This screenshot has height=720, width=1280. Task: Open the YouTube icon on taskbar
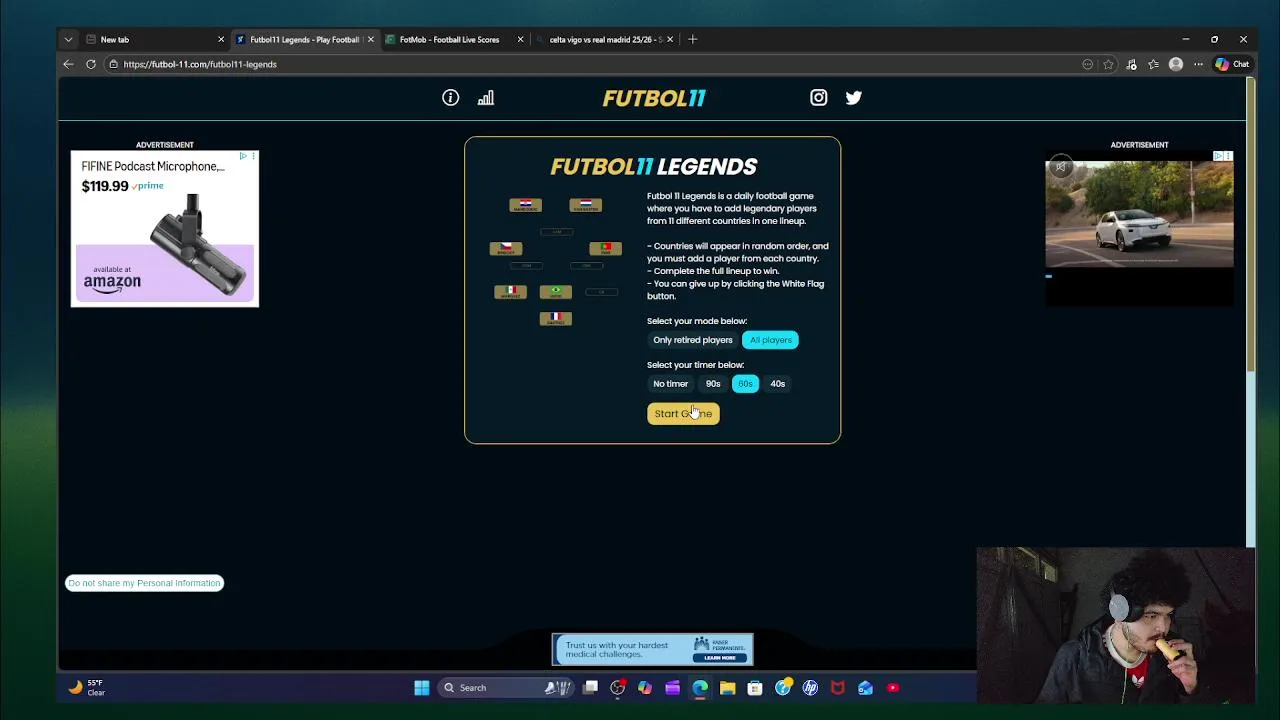pos(893,688)
